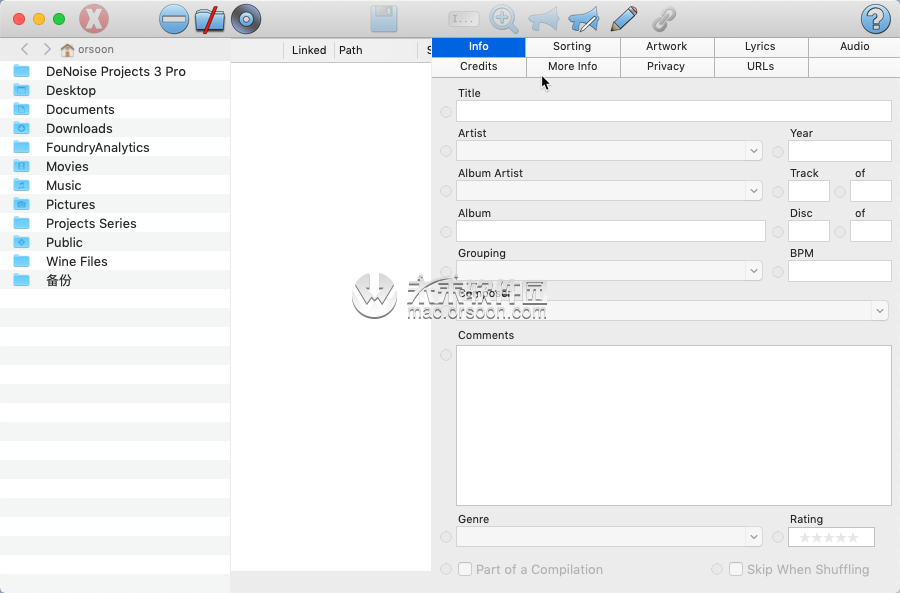Switch to the Sorting tab
This screenshot has height=593, width=900.
tap(572, 46)
